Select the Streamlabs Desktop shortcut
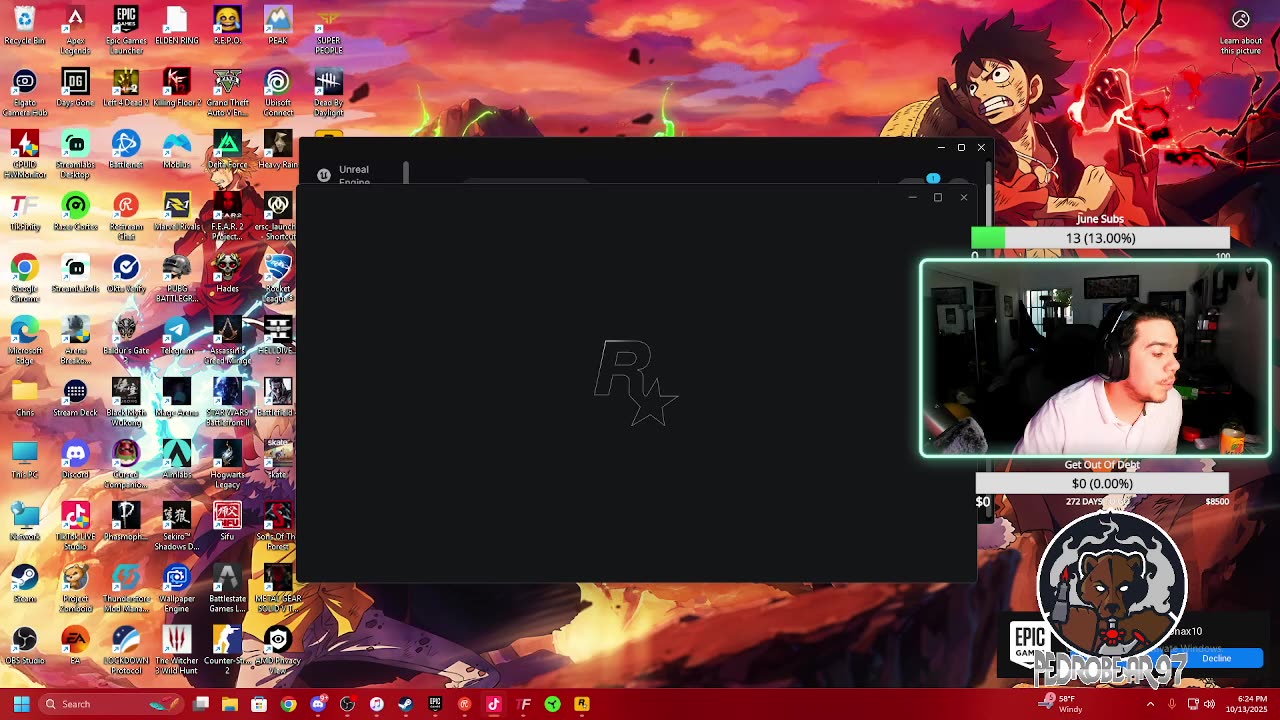The image size is (1280, 720). 75,154
